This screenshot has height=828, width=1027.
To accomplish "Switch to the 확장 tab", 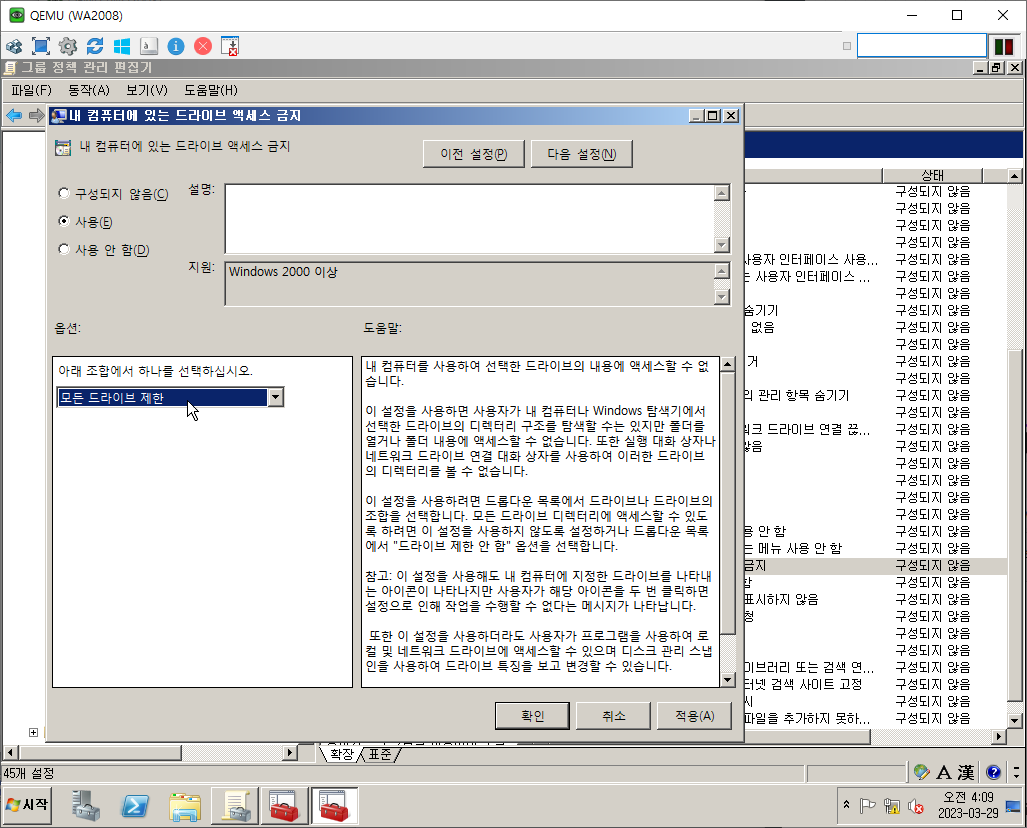I will pyautogui.click(x=342, y=754).
